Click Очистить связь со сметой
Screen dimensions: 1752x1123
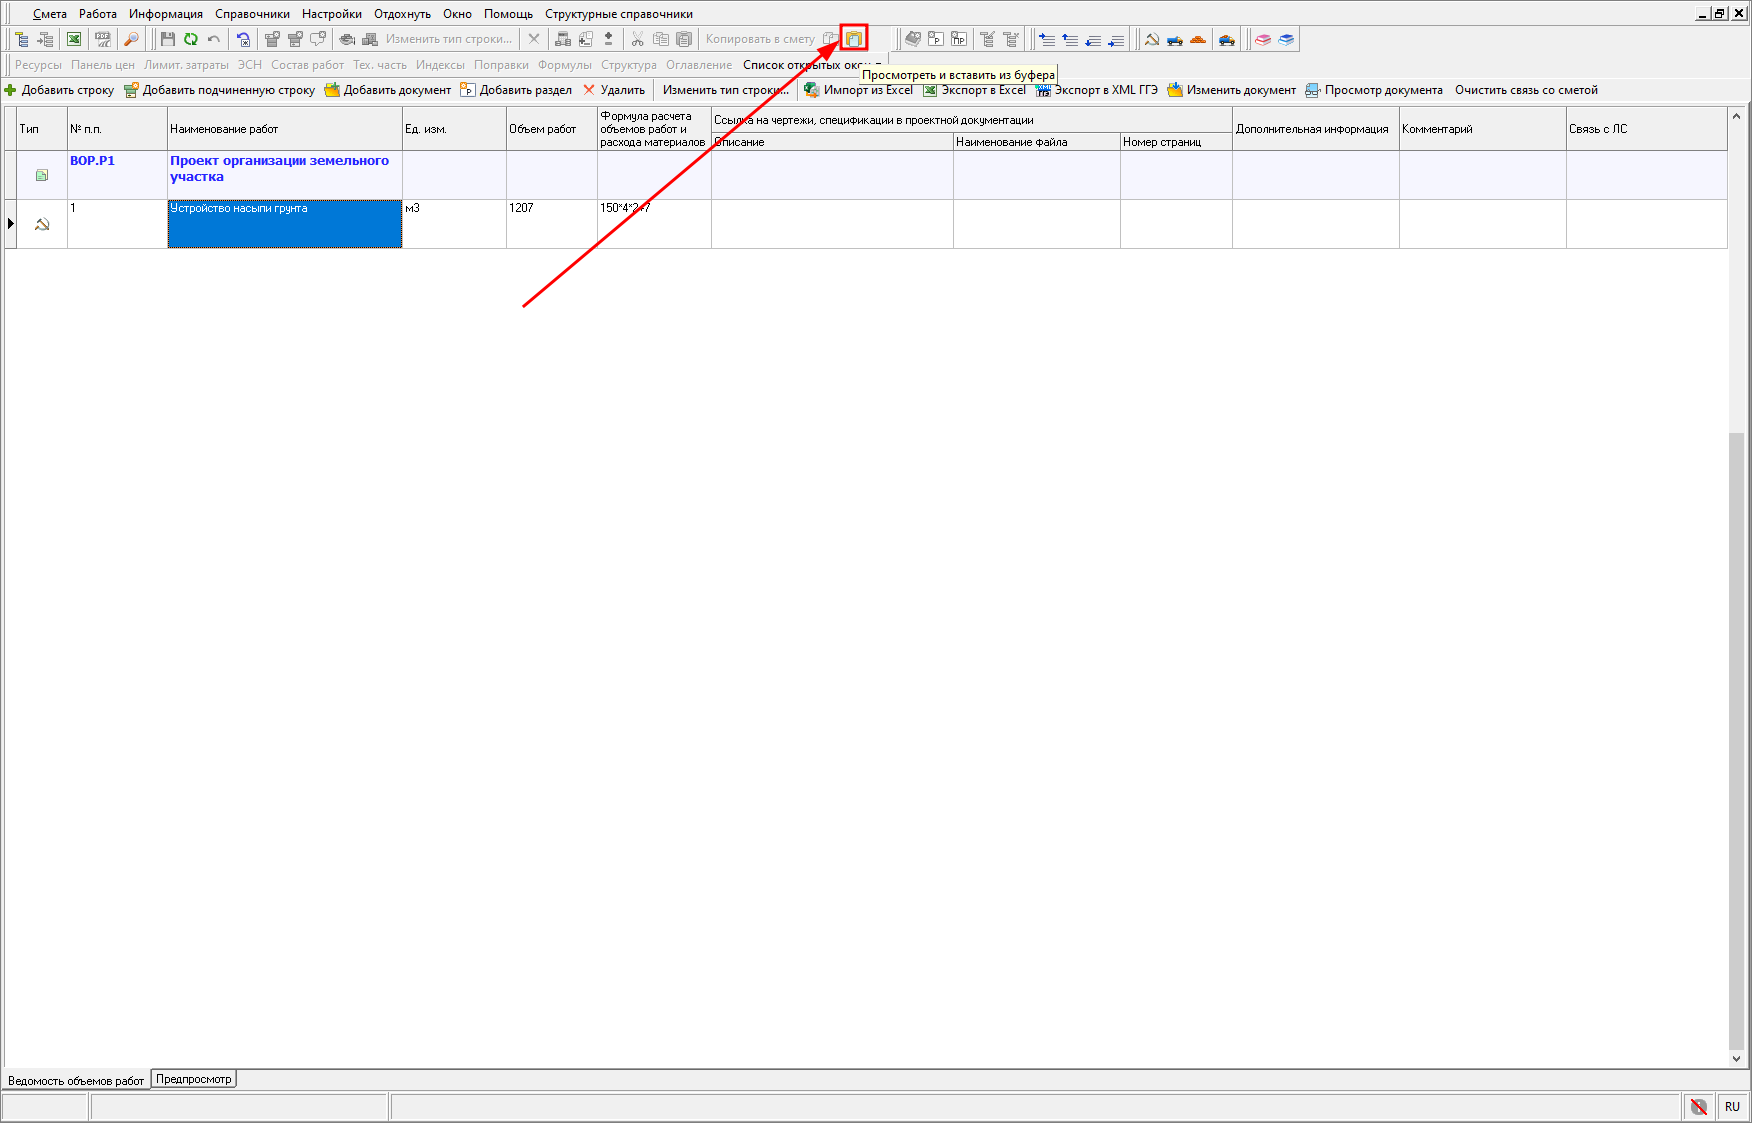pos(1526,90)
